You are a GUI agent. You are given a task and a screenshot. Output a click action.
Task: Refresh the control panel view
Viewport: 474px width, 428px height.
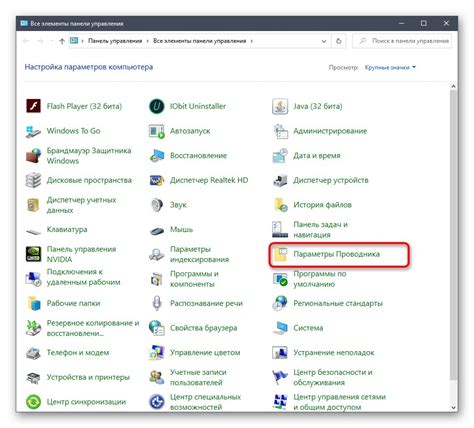point(339,41)
